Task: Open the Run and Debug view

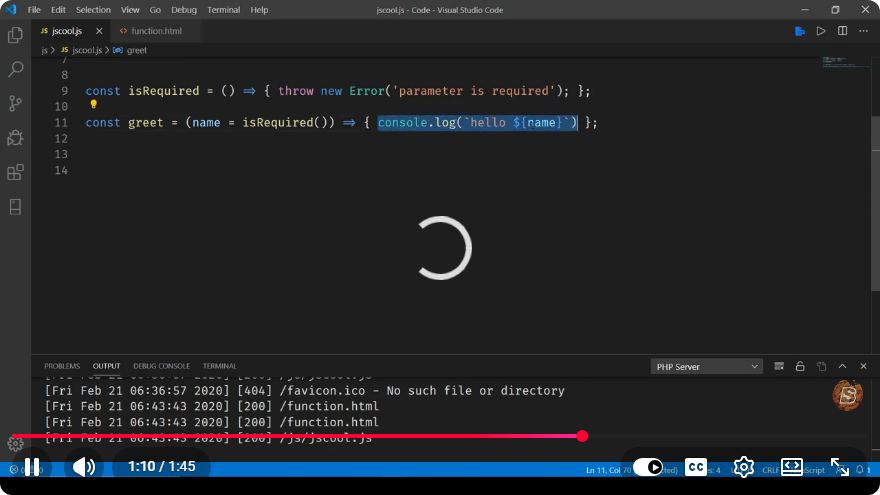Action: [15, 138]
